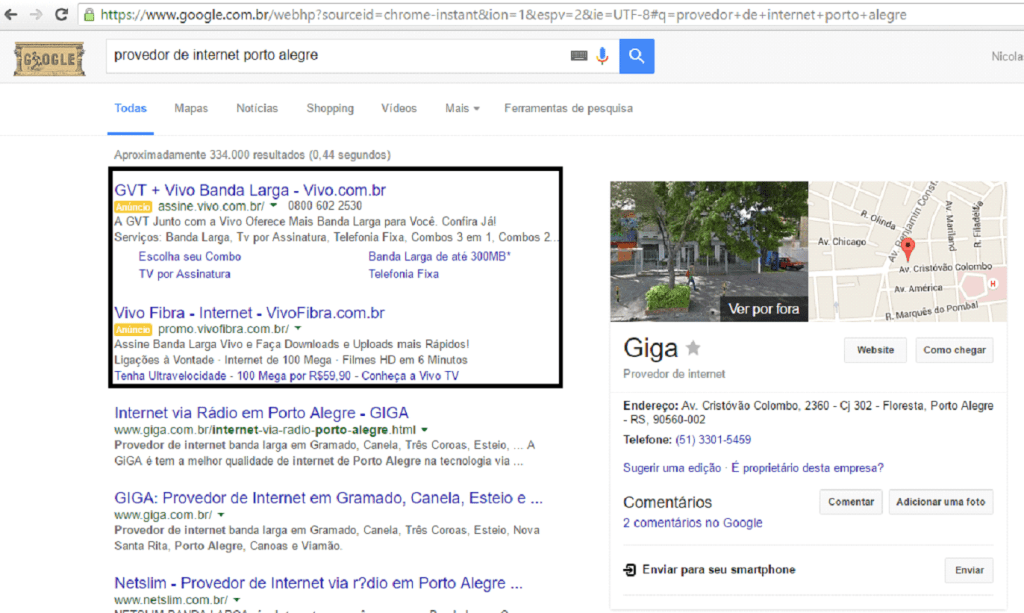The height and width of the screenshot is (613, 1024).
Task: Click the phone number 0800 602 2530
Action: pos(325,206)
